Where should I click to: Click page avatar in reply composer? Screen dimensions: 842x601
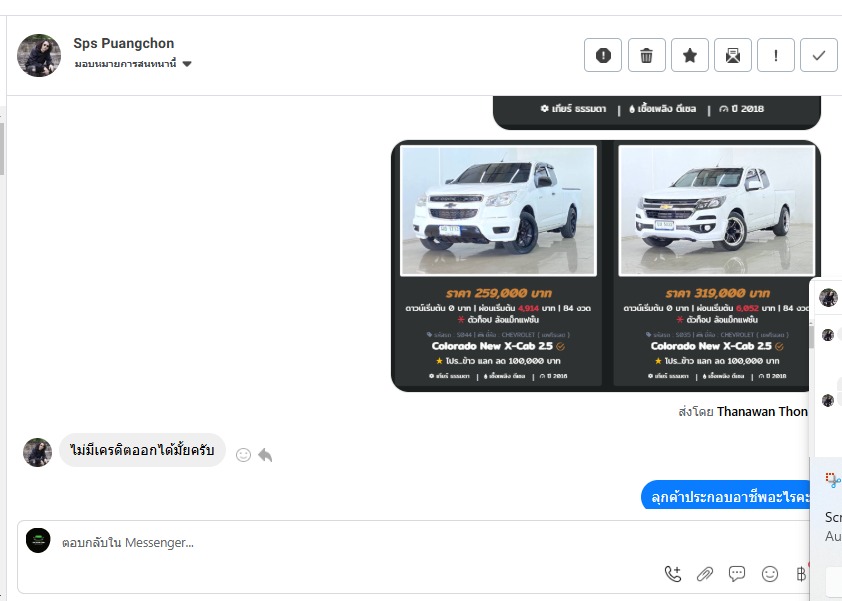pos(38,540)
